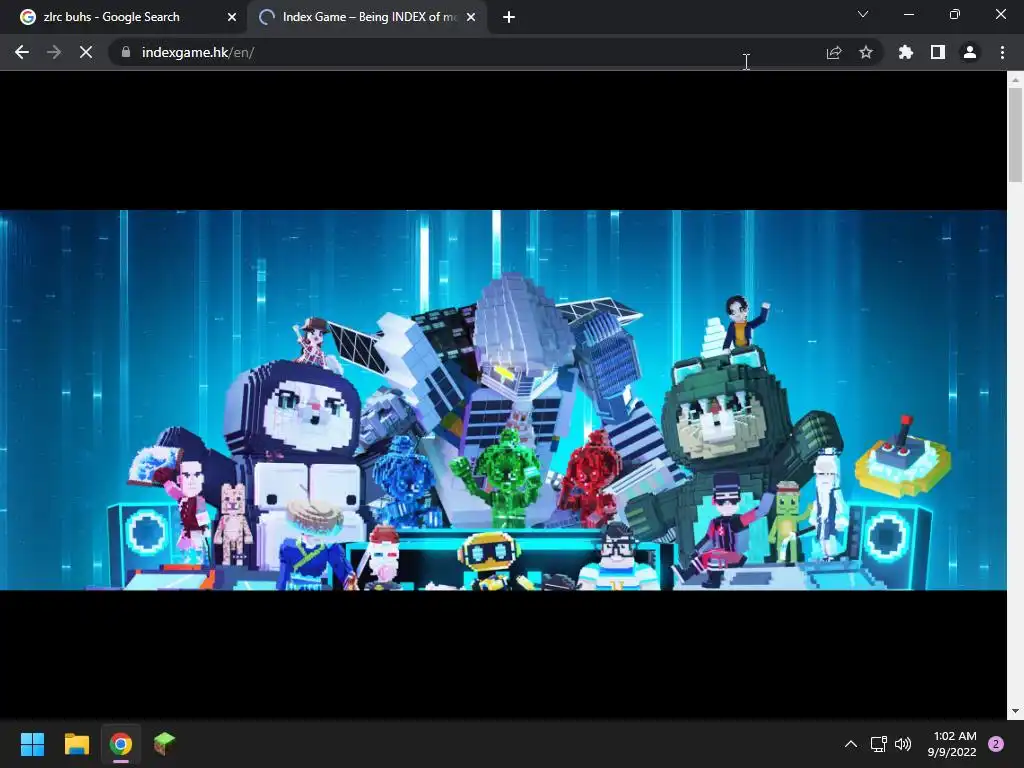
Task: Launch the Minecraft block taskbar icon
Action: pyautogui.click(x=165, y=744)
